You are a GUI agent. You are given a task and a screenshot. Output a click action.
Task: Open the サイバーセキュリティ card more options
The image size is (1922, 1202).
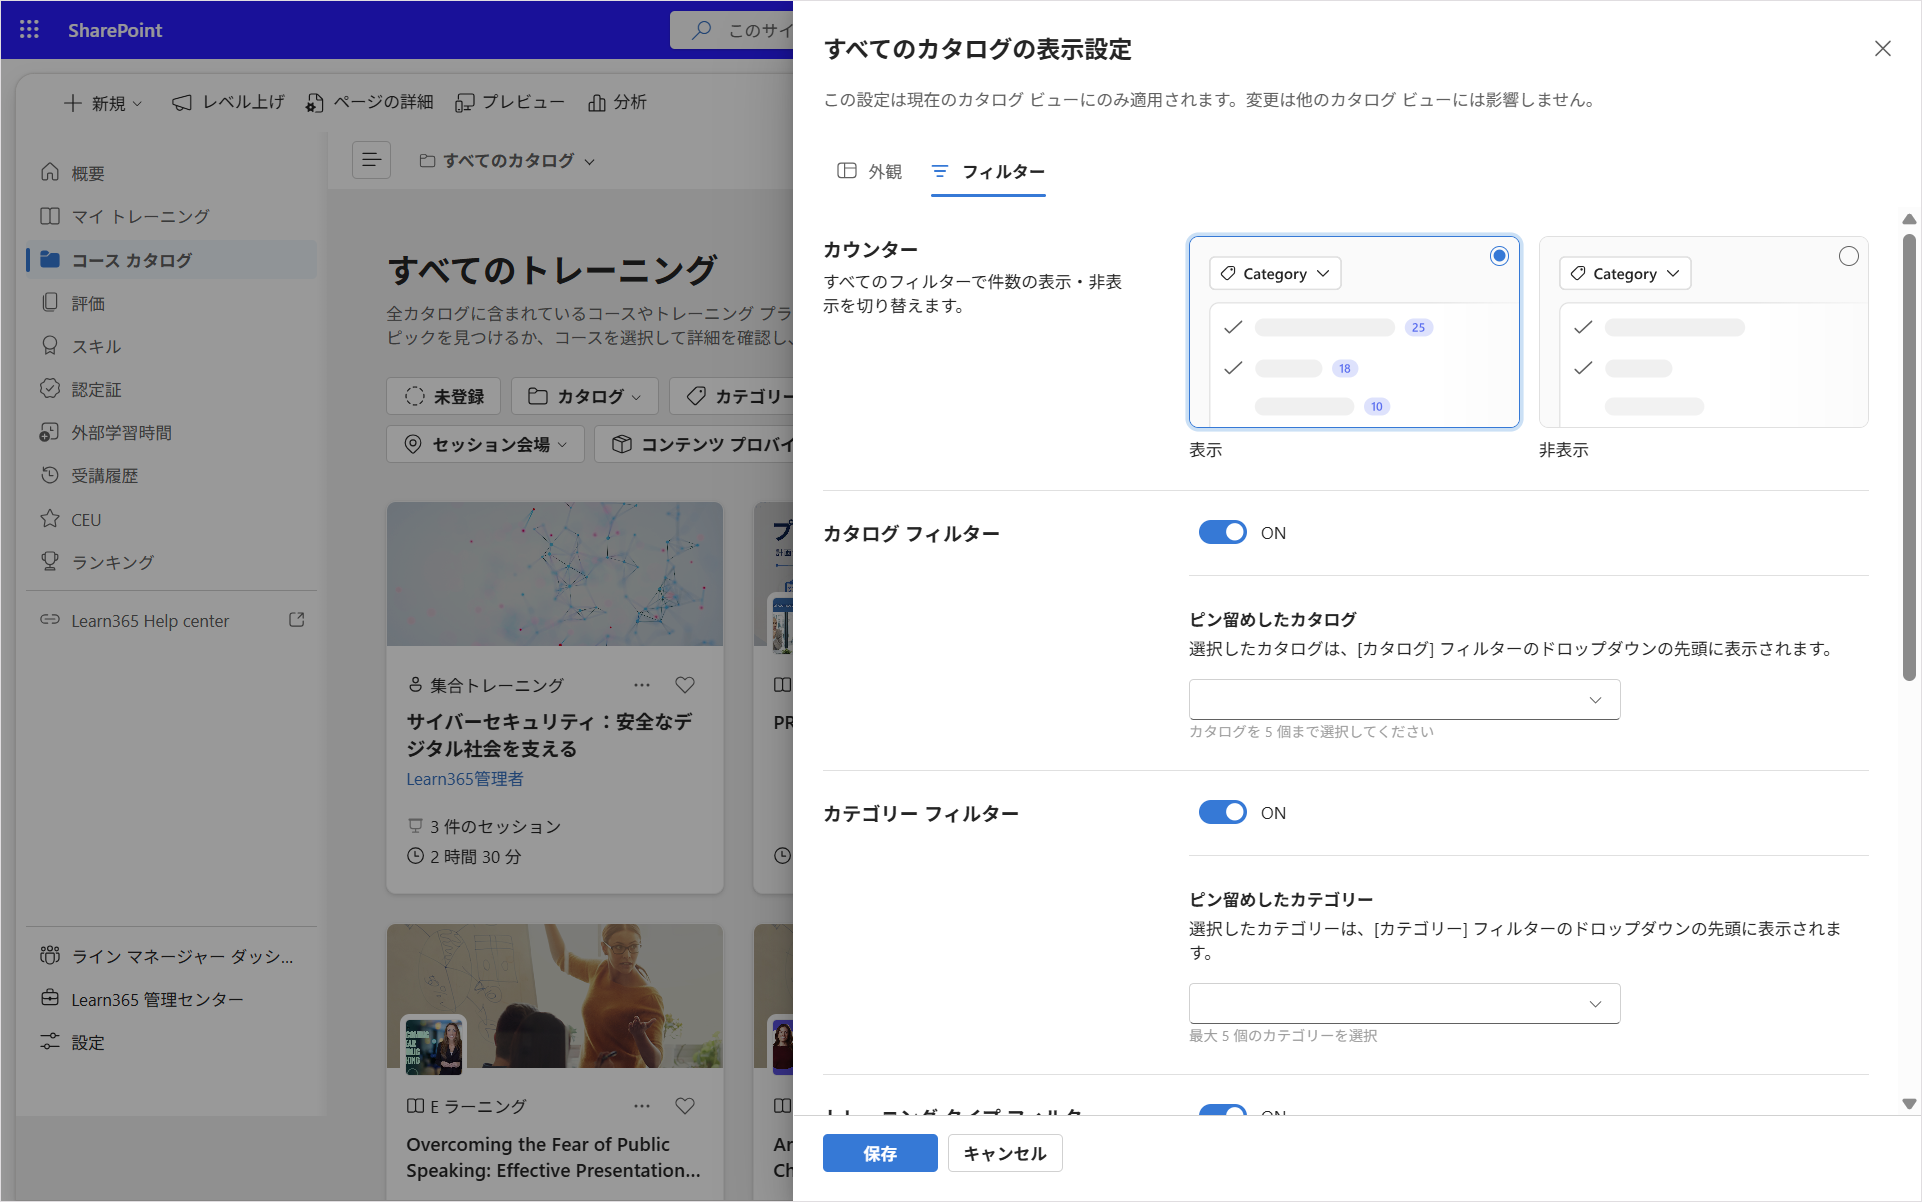(x=642, y=685)
